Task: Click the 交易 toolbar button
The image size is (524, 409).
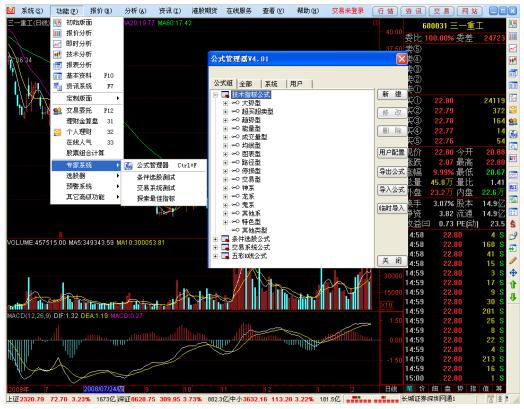Action: pos(441,11)
